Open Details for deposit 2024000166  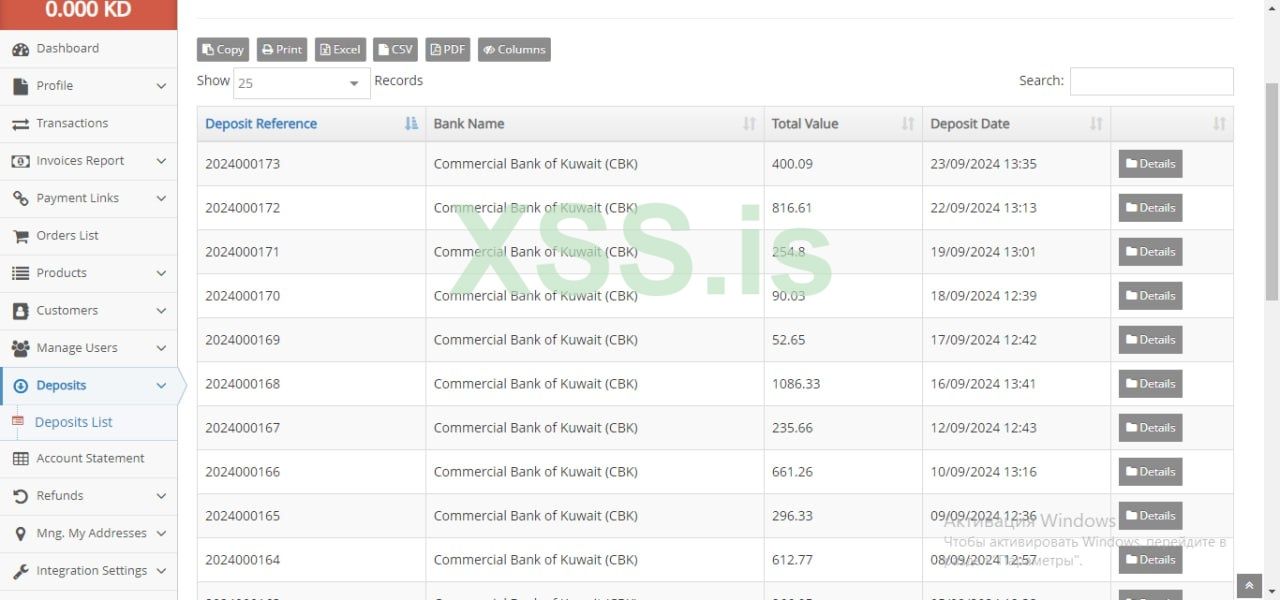[1150, 472]
